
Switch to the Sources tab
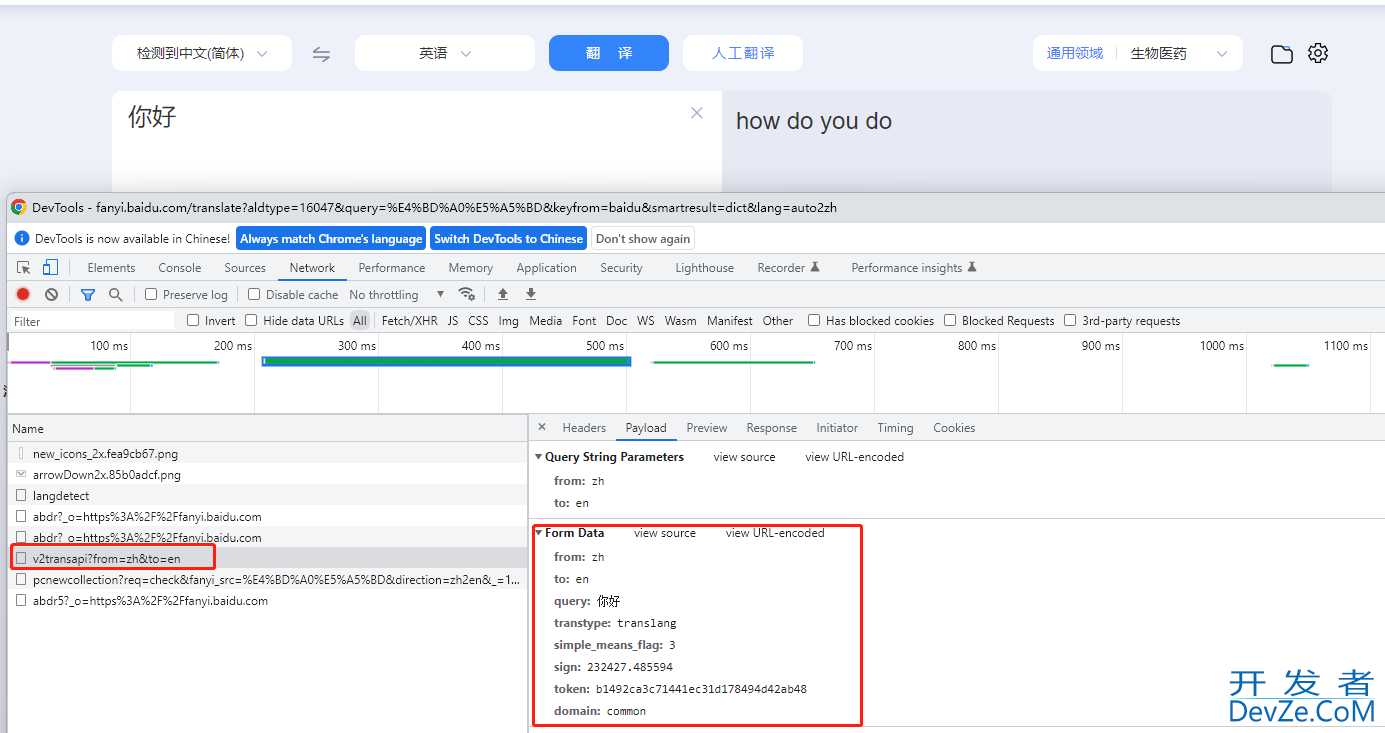tap(245, 267)
